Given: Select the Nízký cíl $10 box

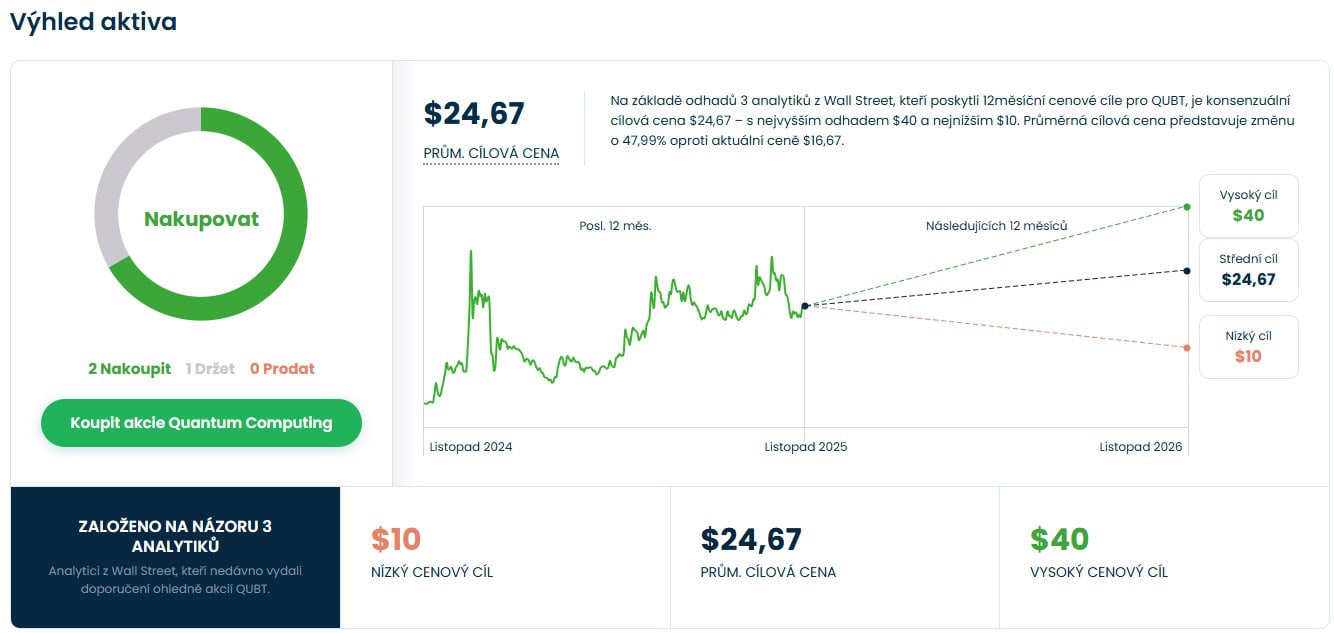Looking at the screenshot, I should point(1248,347).
